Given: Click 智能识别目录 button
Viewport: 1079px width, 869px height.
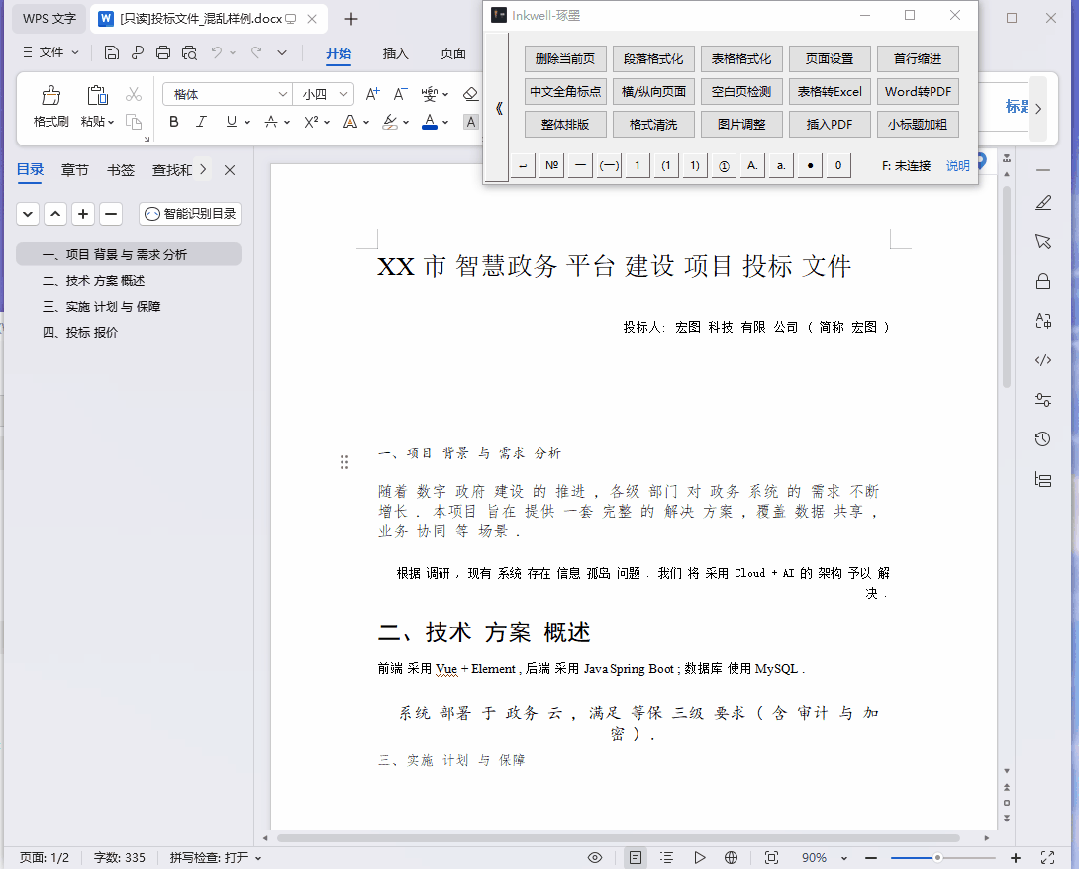Looking at the screenshot, I should tap(191, 214).
